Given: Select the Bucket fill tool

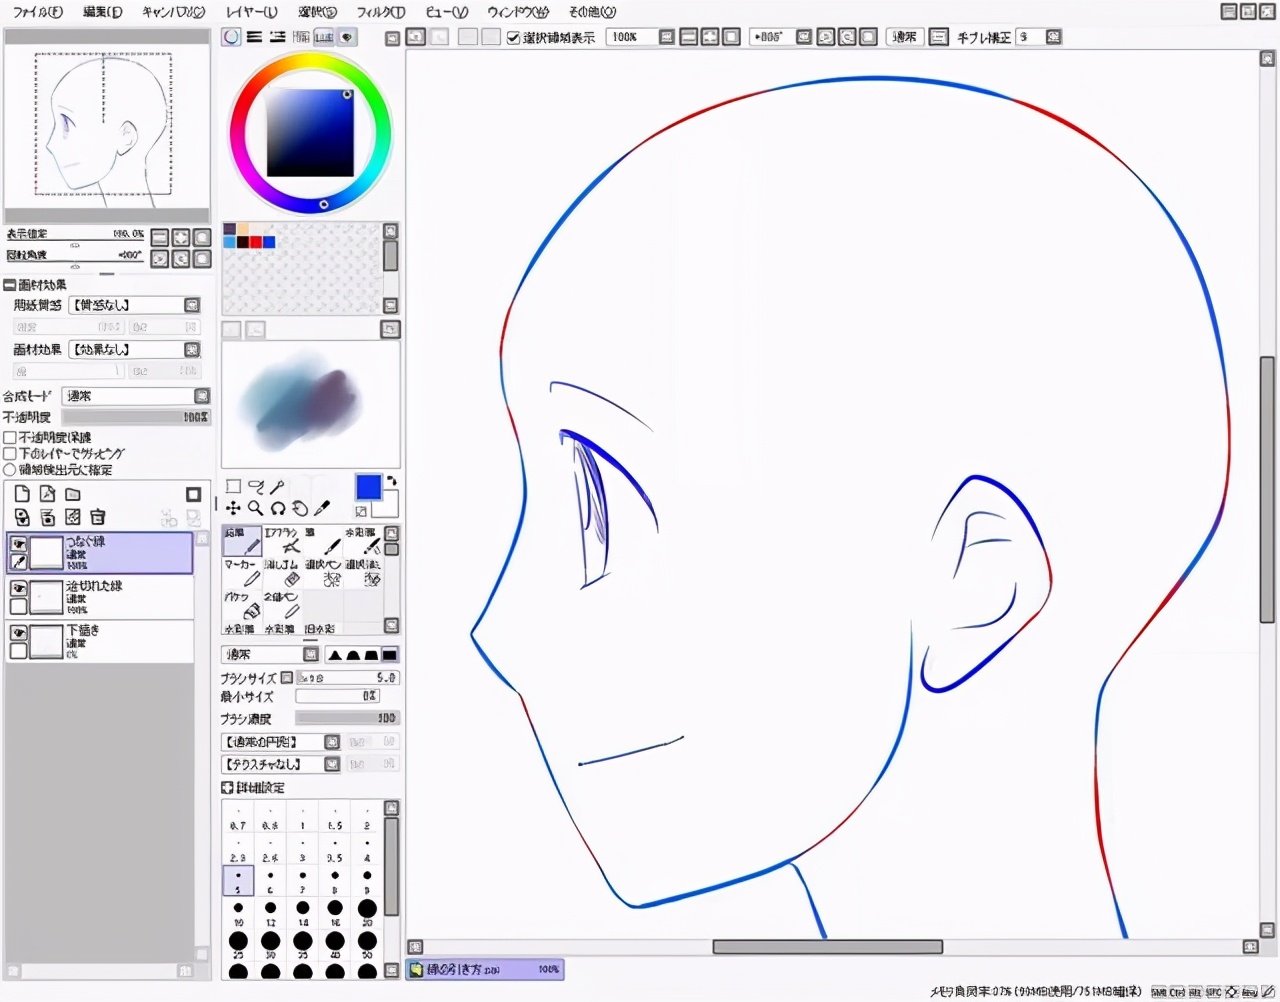Looking at the screenshot, I should pyautogui.click(x=244, y=606).
